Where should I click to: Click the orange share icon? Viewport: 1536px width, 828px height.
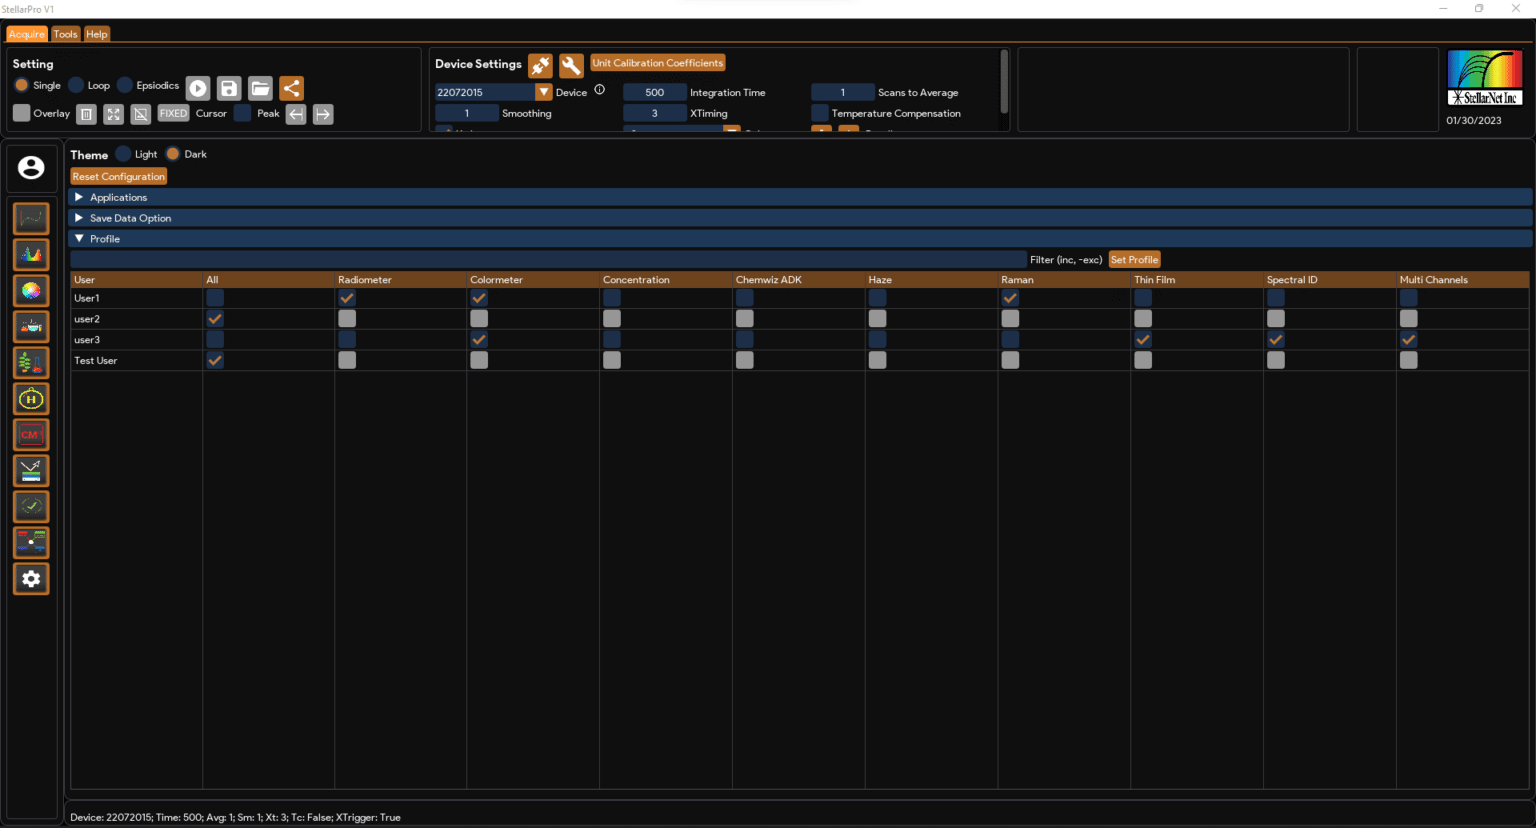291,88
